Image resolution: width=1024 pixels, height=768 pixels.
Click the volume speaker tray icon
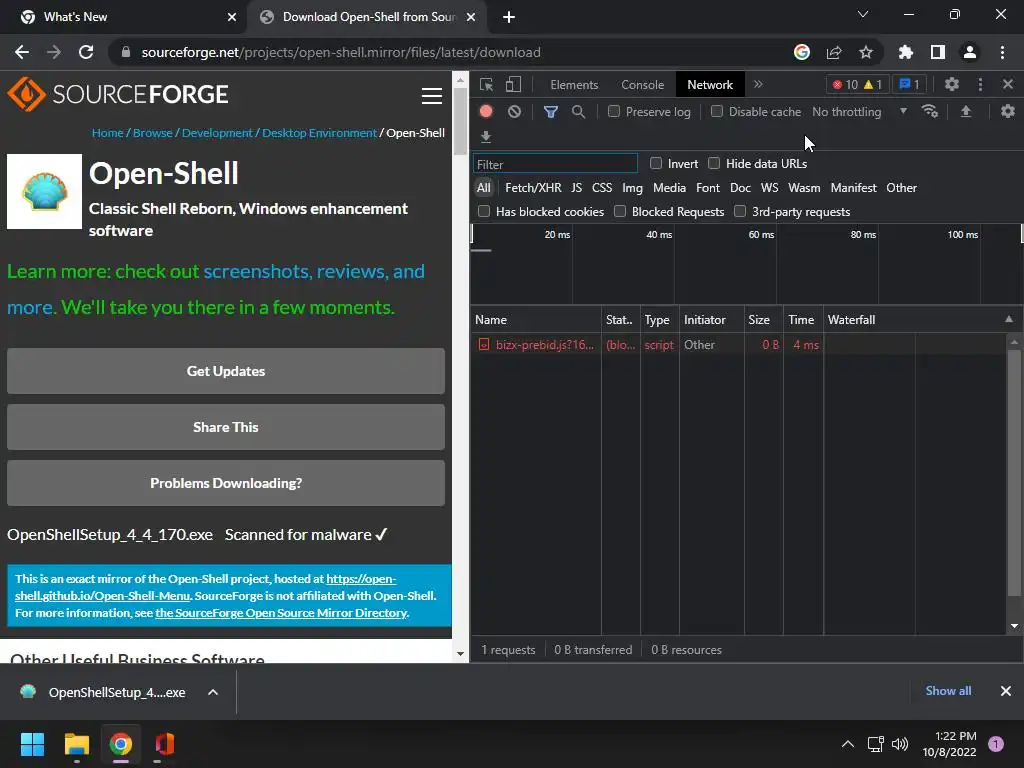tap(900, 744)
